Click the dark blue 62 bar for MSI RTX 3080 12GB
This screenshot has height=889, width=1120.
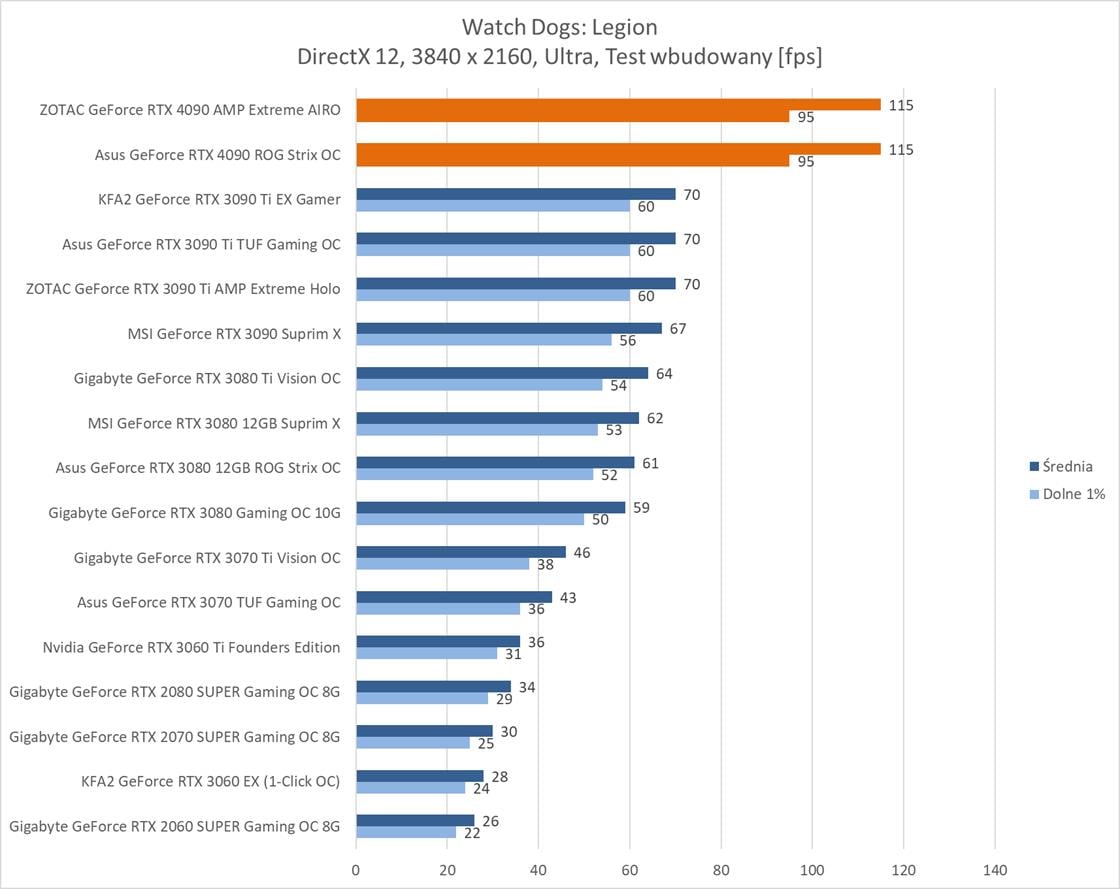[498, 418]
